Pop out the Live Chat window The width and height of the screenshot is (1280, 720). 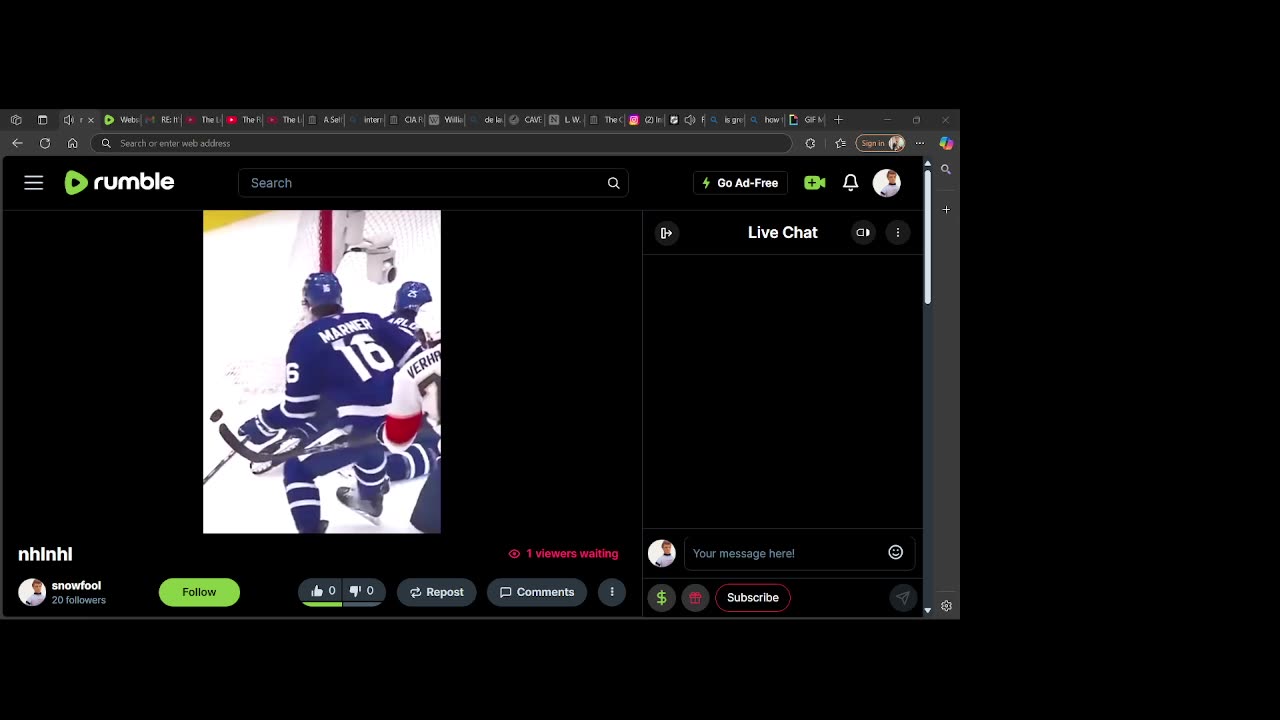[x=863, y=233]
